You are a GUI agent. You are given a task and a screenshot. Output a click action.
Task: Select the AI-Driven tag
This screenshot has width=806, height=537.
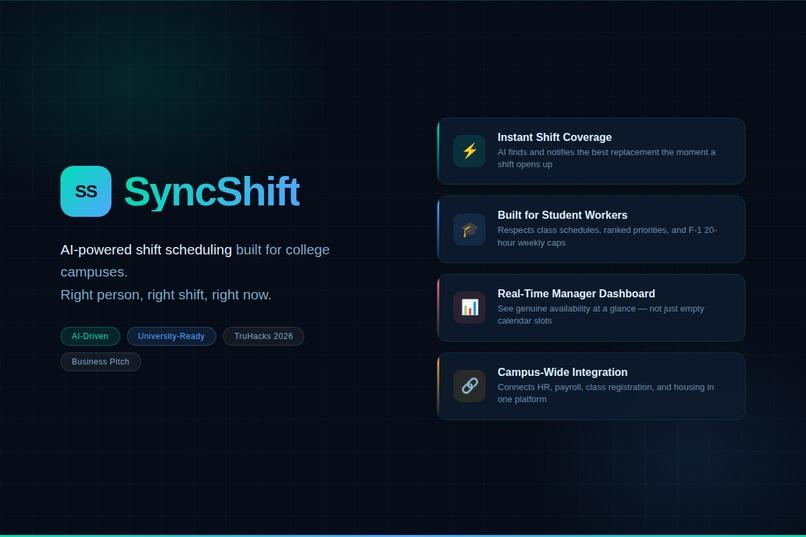click(x=90, y=336)
